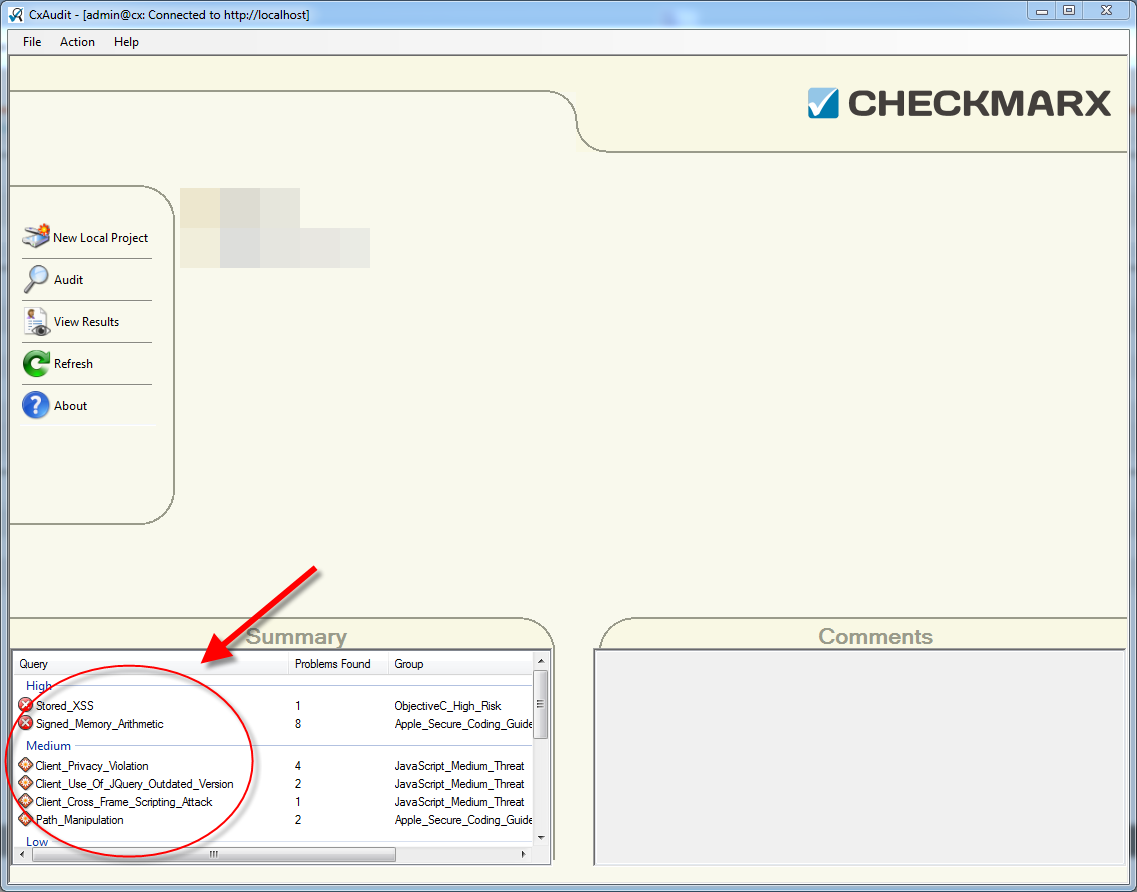Click the red icon beside Signed_Memory_Arithmetic
Screen dimensions: 1137x892
tap(25, 723)
